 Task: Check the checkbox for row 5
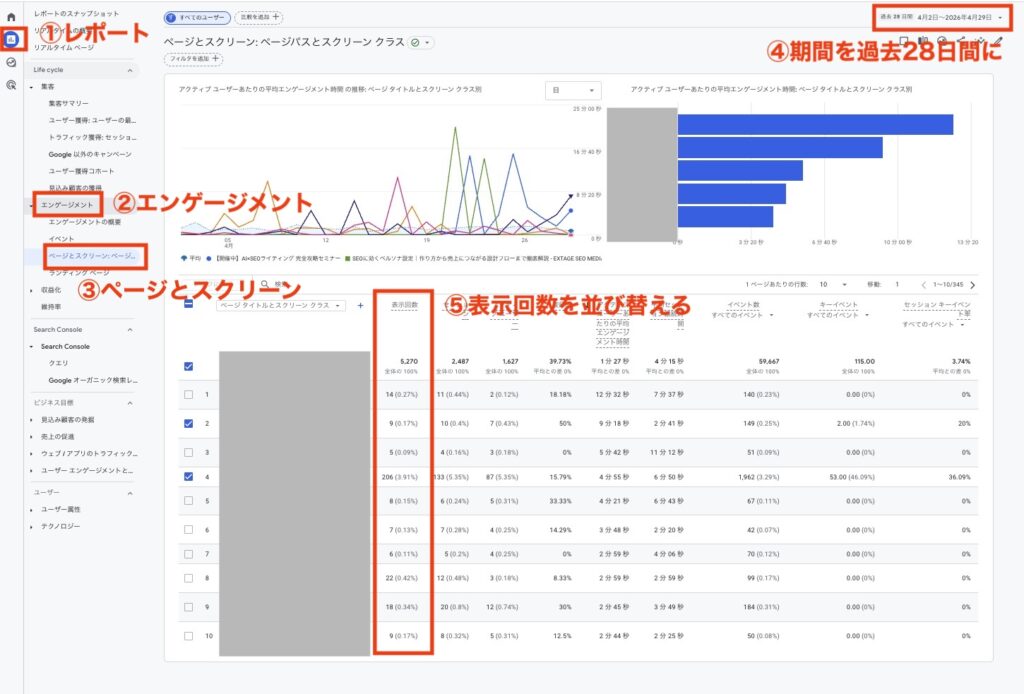pyautogui.click(x=188, y=501)
